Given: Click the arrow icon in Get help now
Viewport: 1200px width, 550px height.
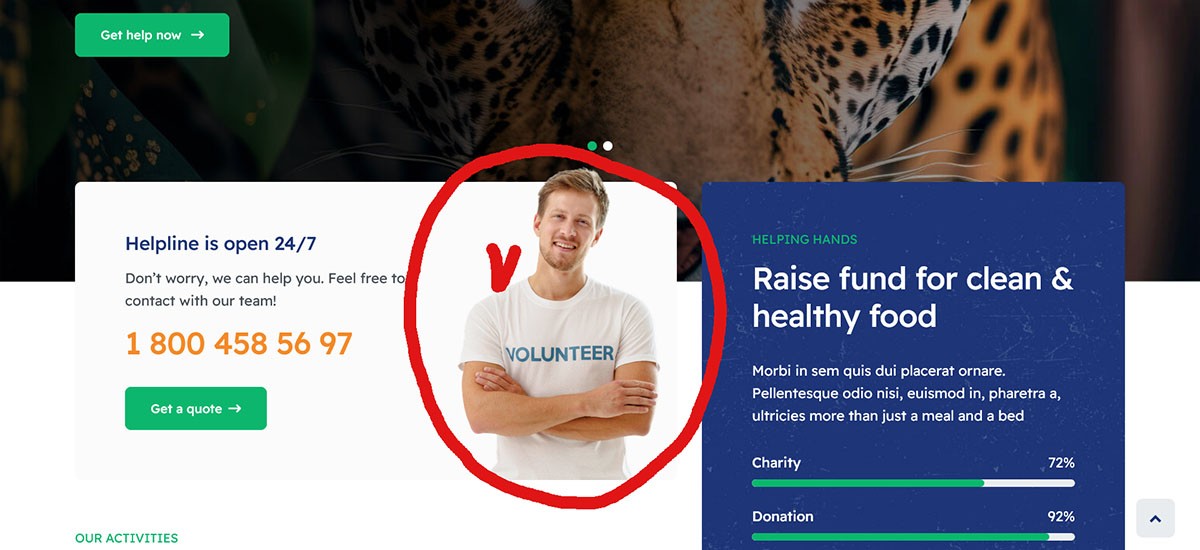Looking at the screenshot, I should pos(197,35).
